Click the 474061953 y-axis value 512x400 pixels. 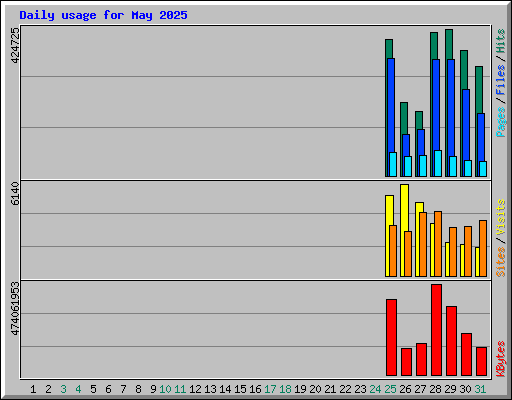coord(15,309)
